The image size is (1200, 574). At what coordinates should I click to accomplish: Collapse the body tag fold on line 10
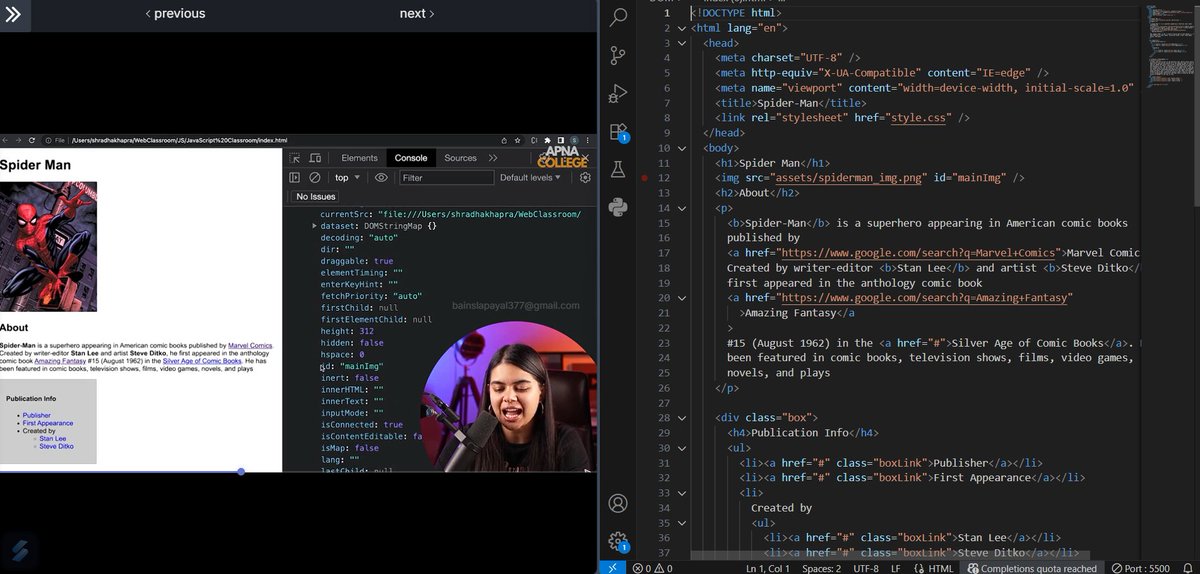[x=682, y=148]
